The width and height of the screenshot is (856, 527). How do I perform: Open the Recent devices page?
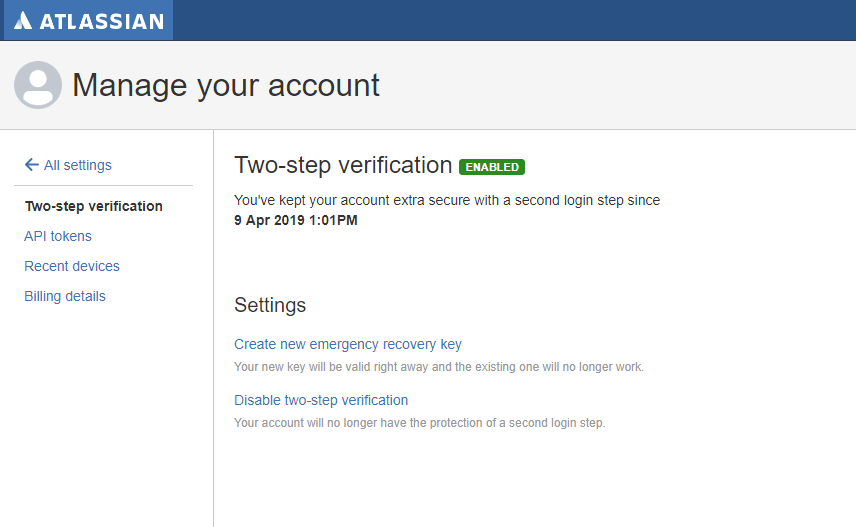point(72,266)
